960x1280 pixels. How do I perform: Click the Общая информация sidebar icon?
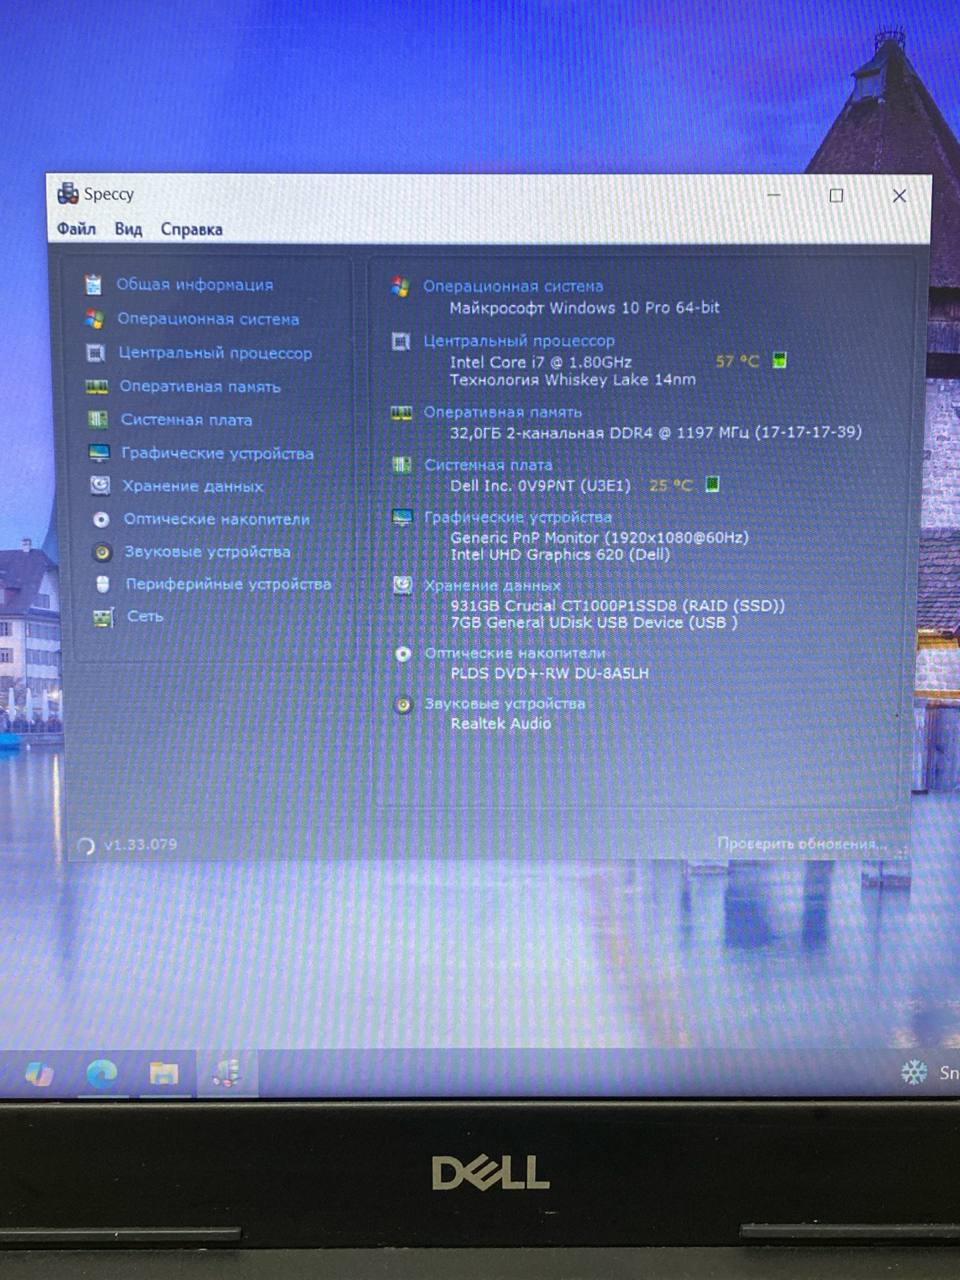tap(93, 285)
